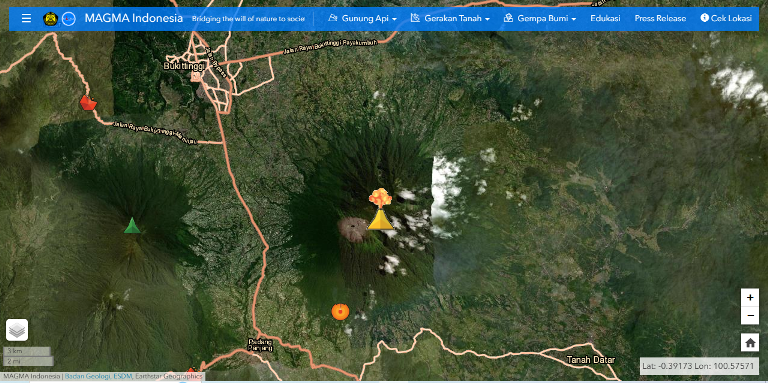The height and width of the screenshot is (383, 768).
Task: Expand the Gunung Api dropdown menu
Action: [362, 19]
